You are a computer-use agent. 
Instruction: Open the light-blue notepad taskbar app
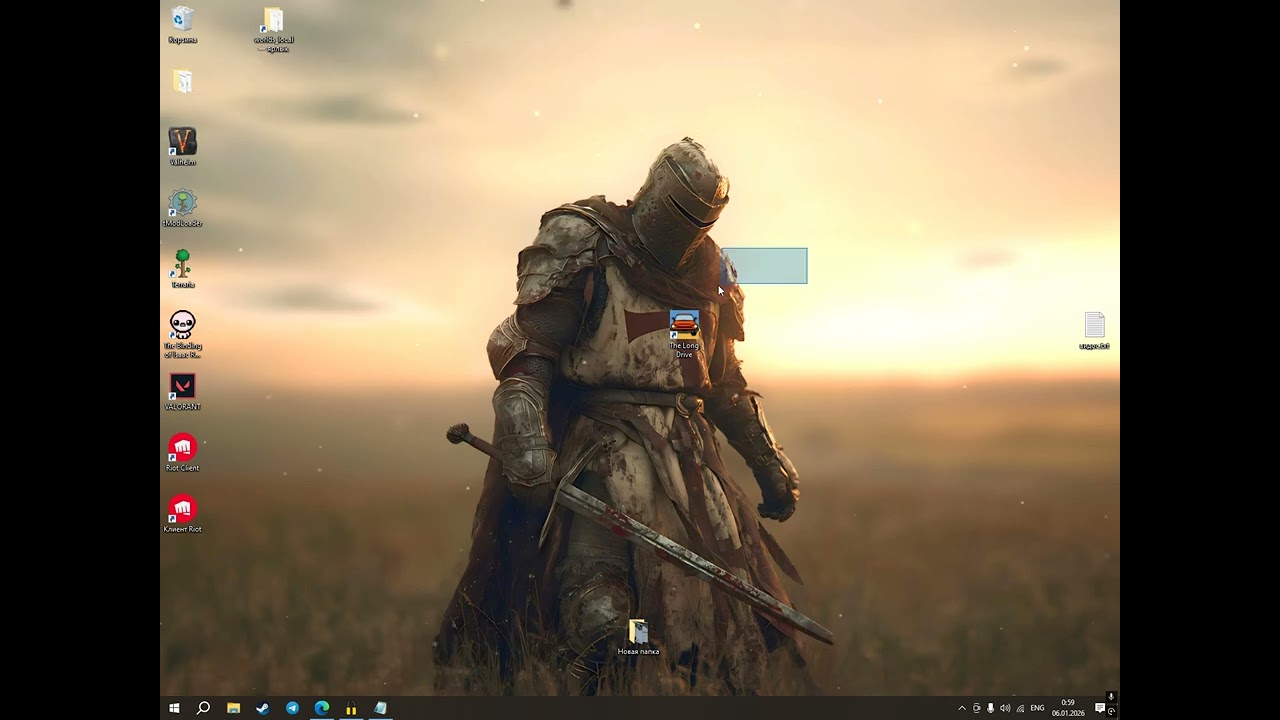point(380,708)
